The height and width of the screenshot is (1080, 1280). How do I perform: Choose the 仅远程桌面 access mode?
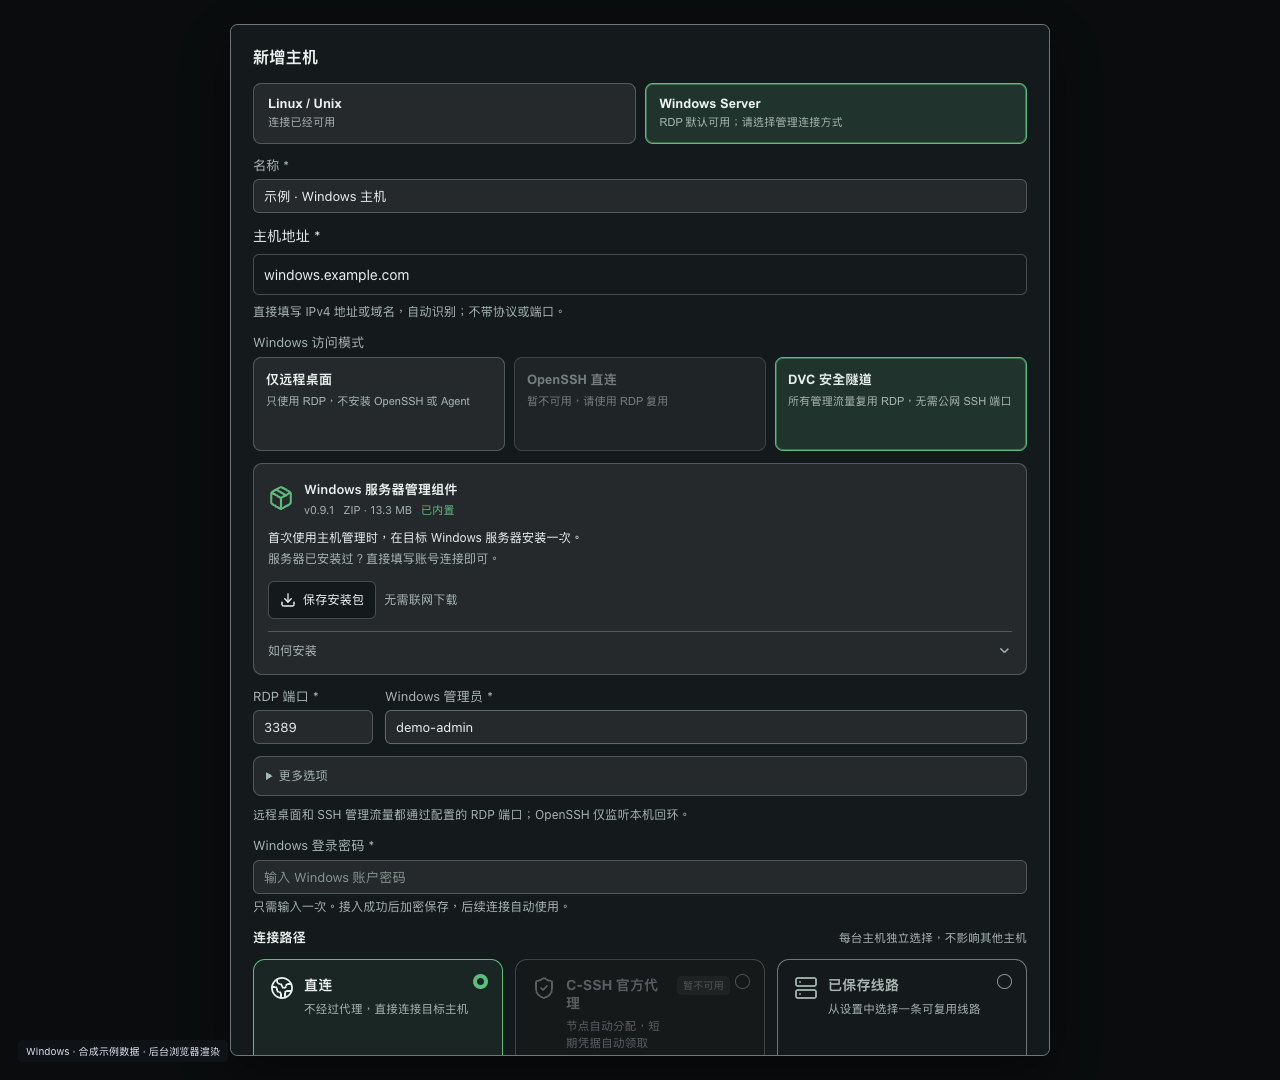[379, 404]
